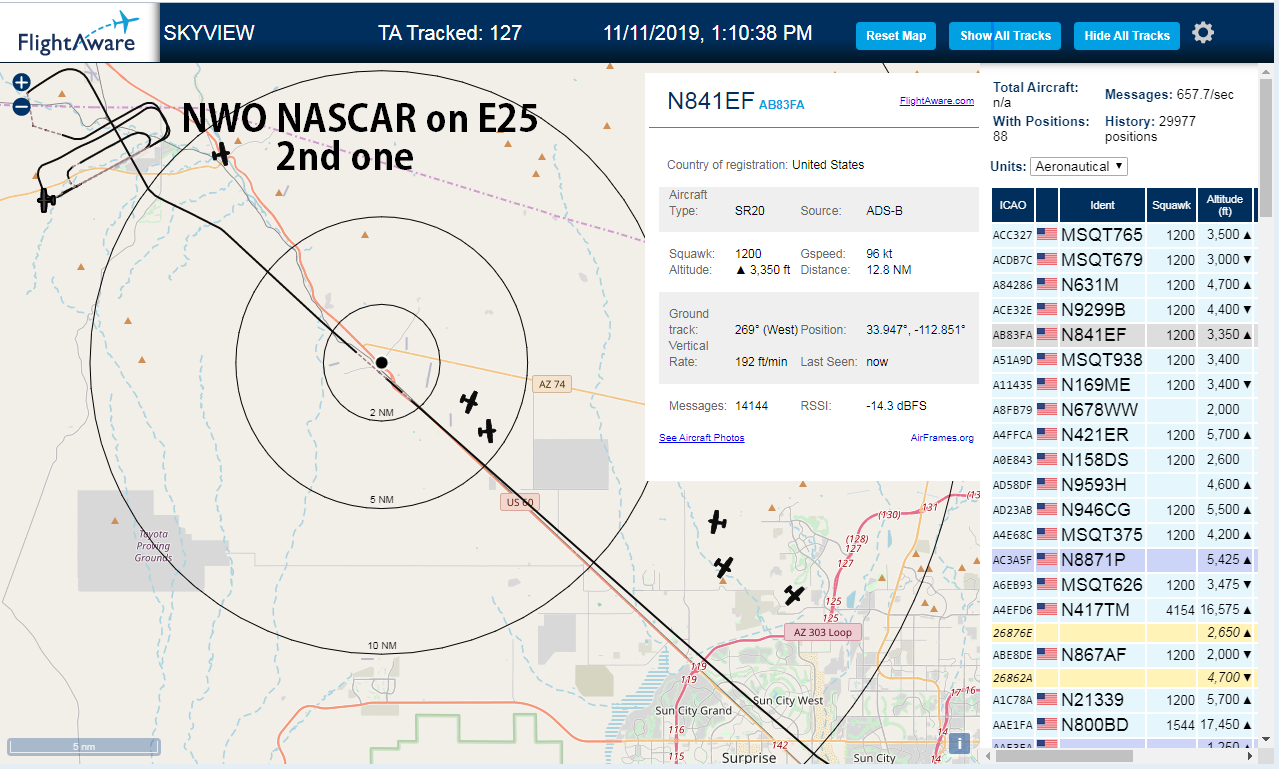Open the See Aircraft Photos link

click(x=701, y=438)
